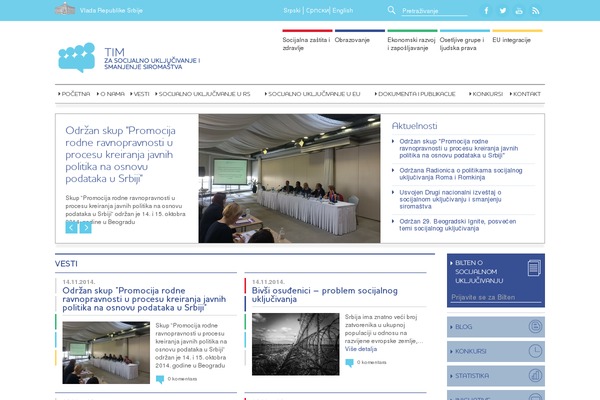Open SOCIJALNO UKLJUČIVANJE U EU menu

[314, 94]
